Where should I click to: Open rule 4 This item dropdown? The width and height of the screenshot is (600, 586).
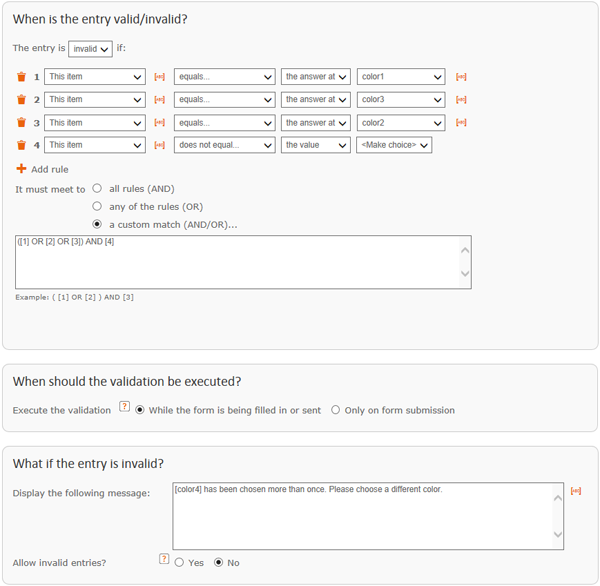[x=95, y=145]
